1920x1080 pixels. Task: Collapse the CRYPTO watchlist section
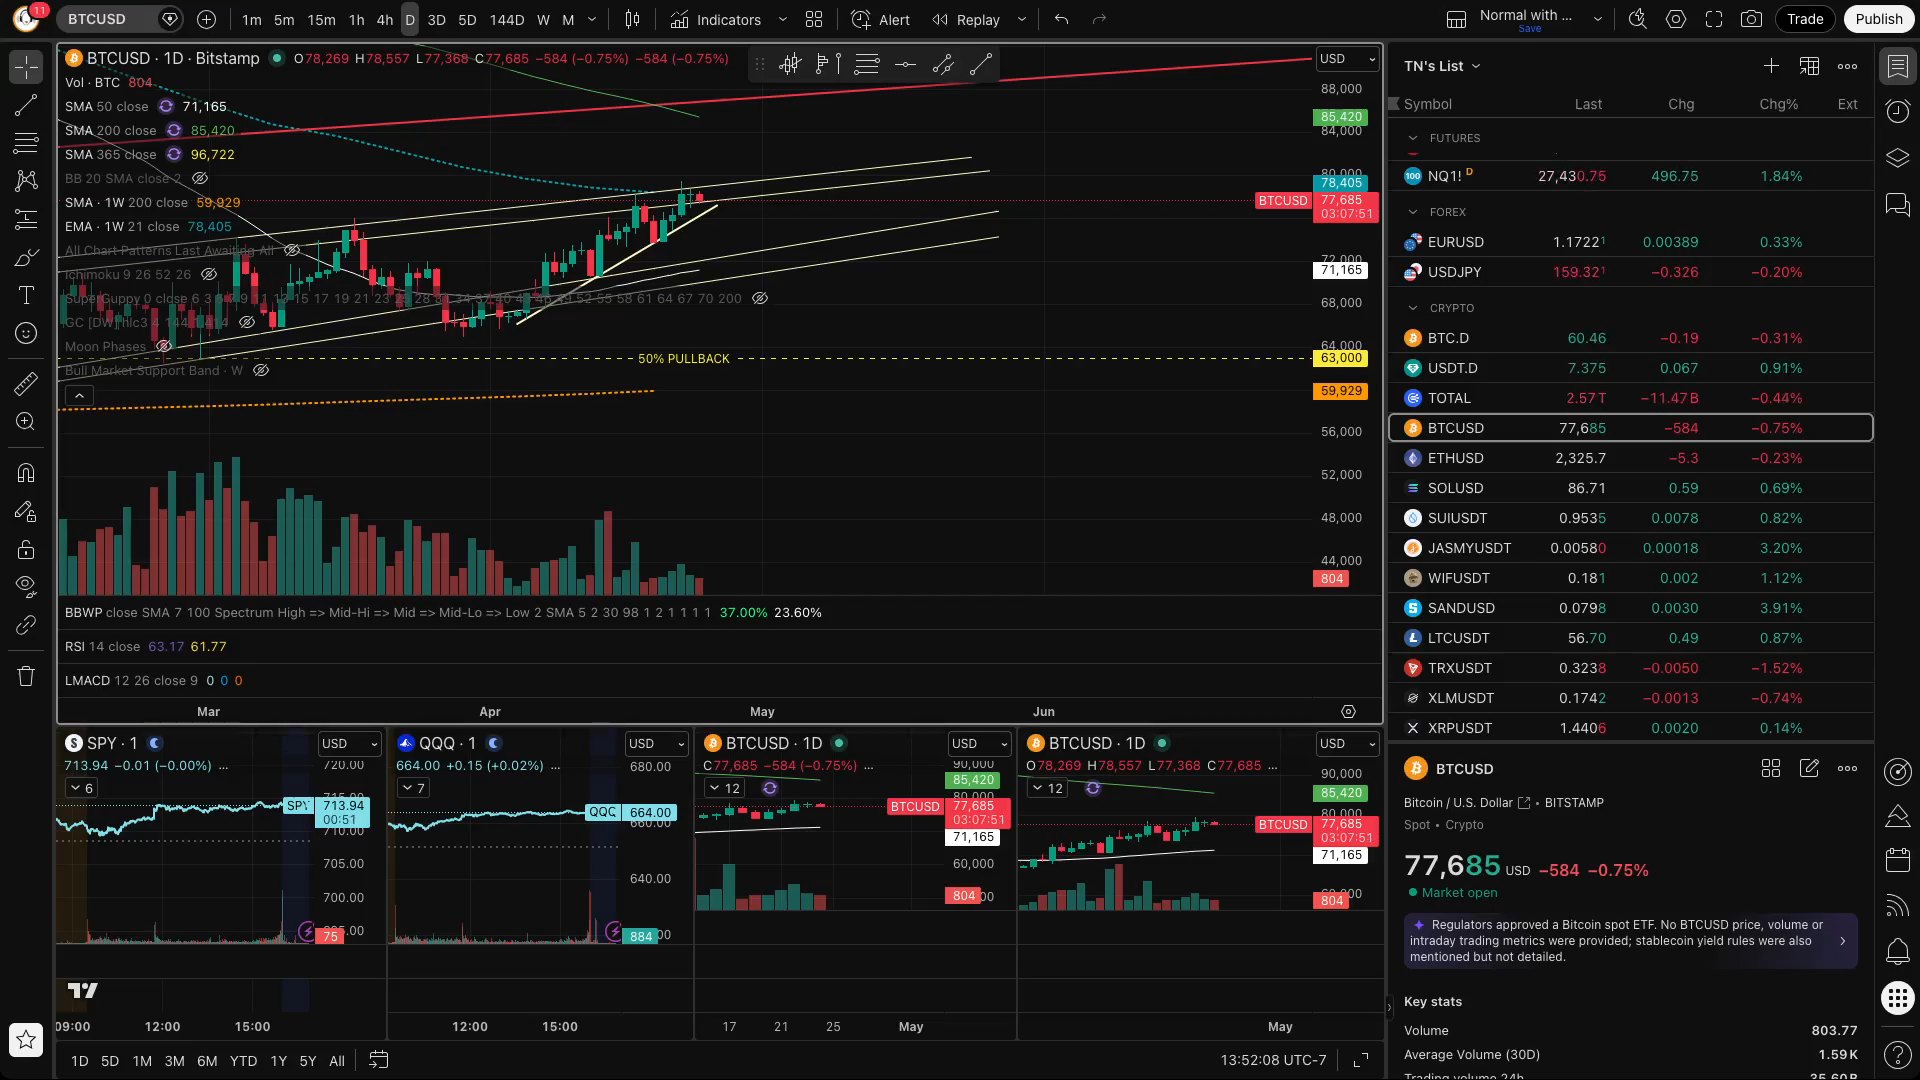click(x=1412, y=308)
